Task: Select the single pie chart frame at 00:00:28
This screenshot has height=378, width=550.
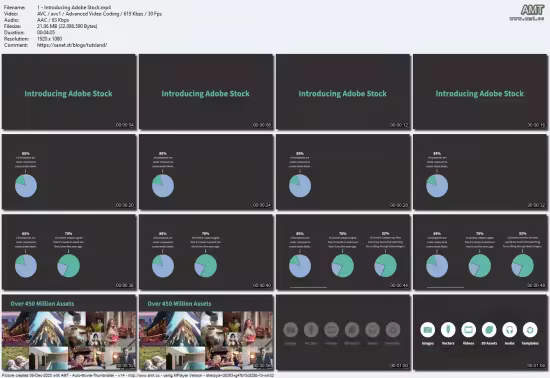Action: click(343, 172)
